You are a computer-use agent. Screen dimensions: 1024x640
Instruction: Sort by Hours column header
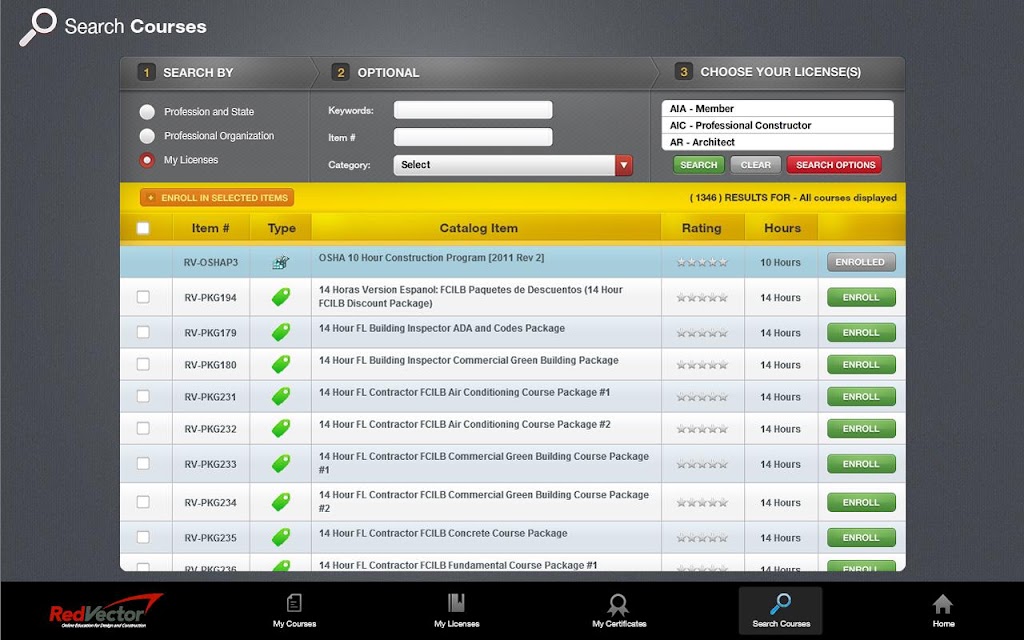(782, 228)
